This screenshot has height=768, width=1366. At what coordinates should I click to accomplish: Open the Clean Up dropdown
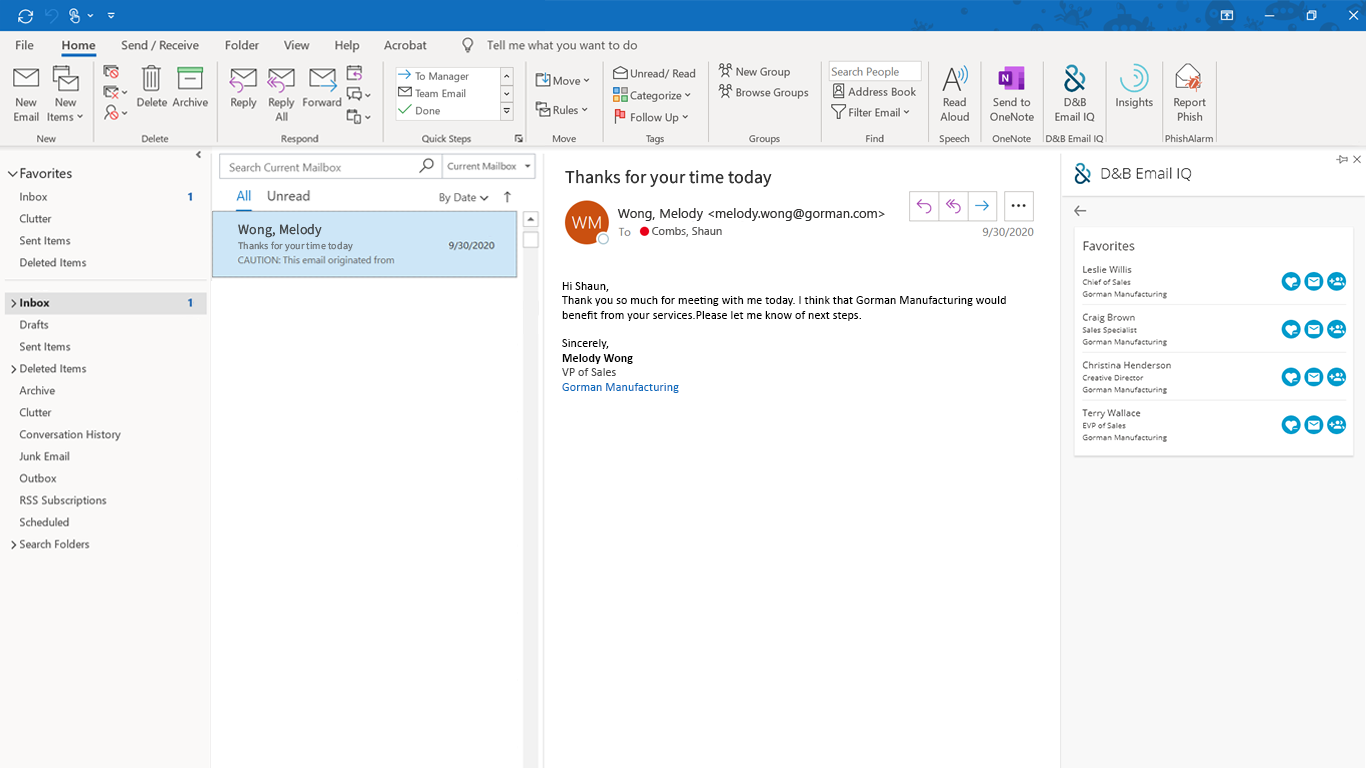click(x=116, y=93)
